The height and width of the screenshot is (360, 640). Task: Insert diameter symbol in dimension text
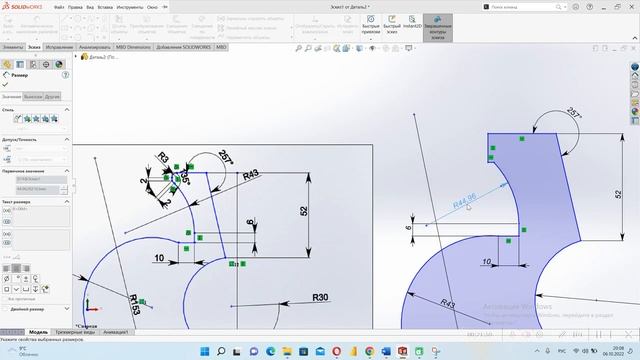[x=7, y=279]
